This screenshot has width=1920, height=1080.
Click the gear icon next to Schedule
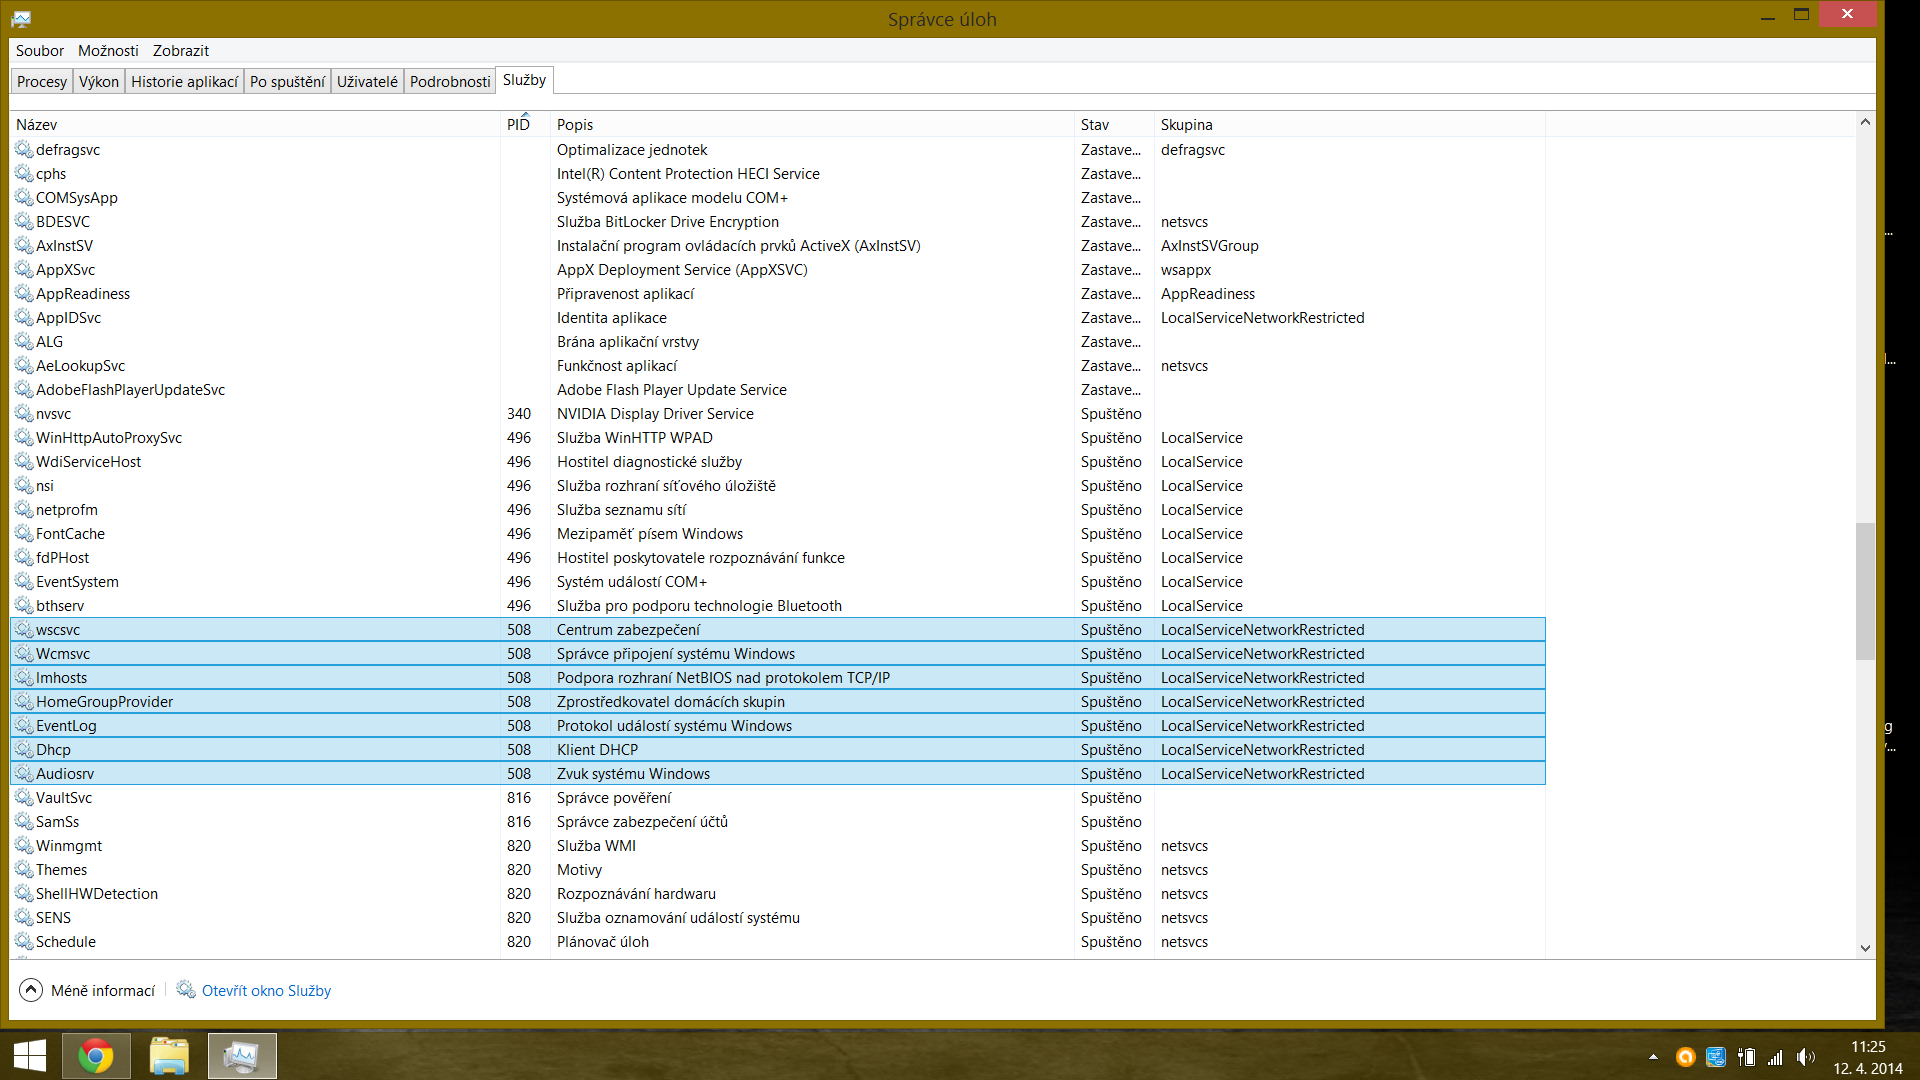pos(24,941)
